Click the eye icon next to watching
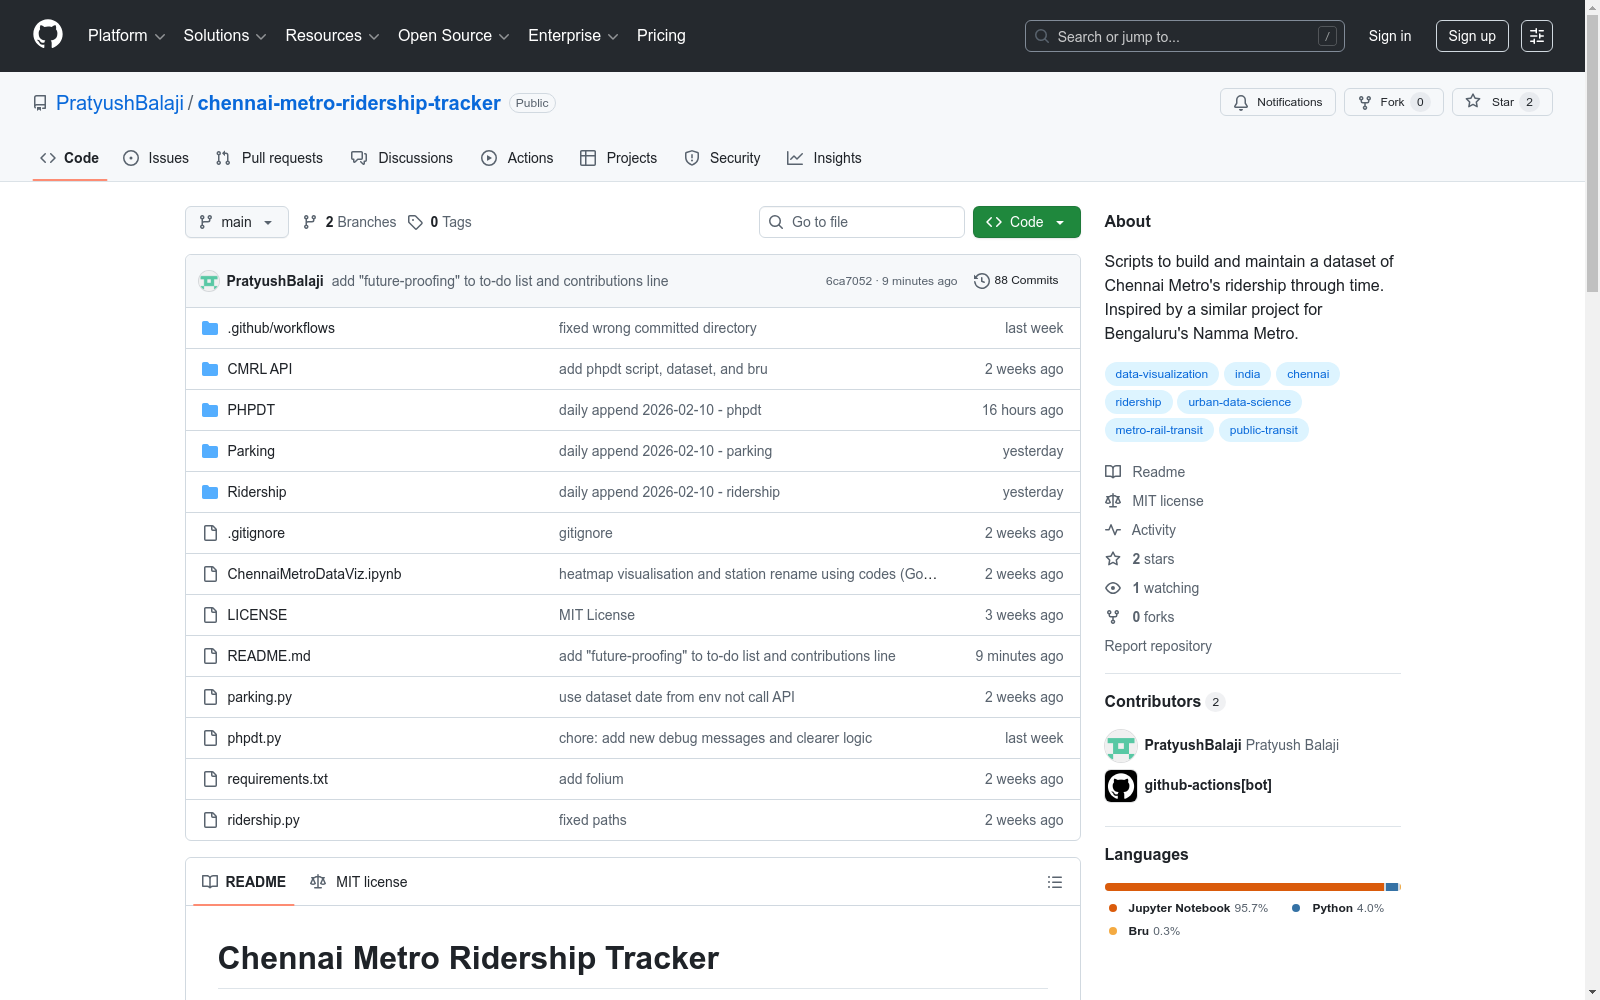 1113,588
